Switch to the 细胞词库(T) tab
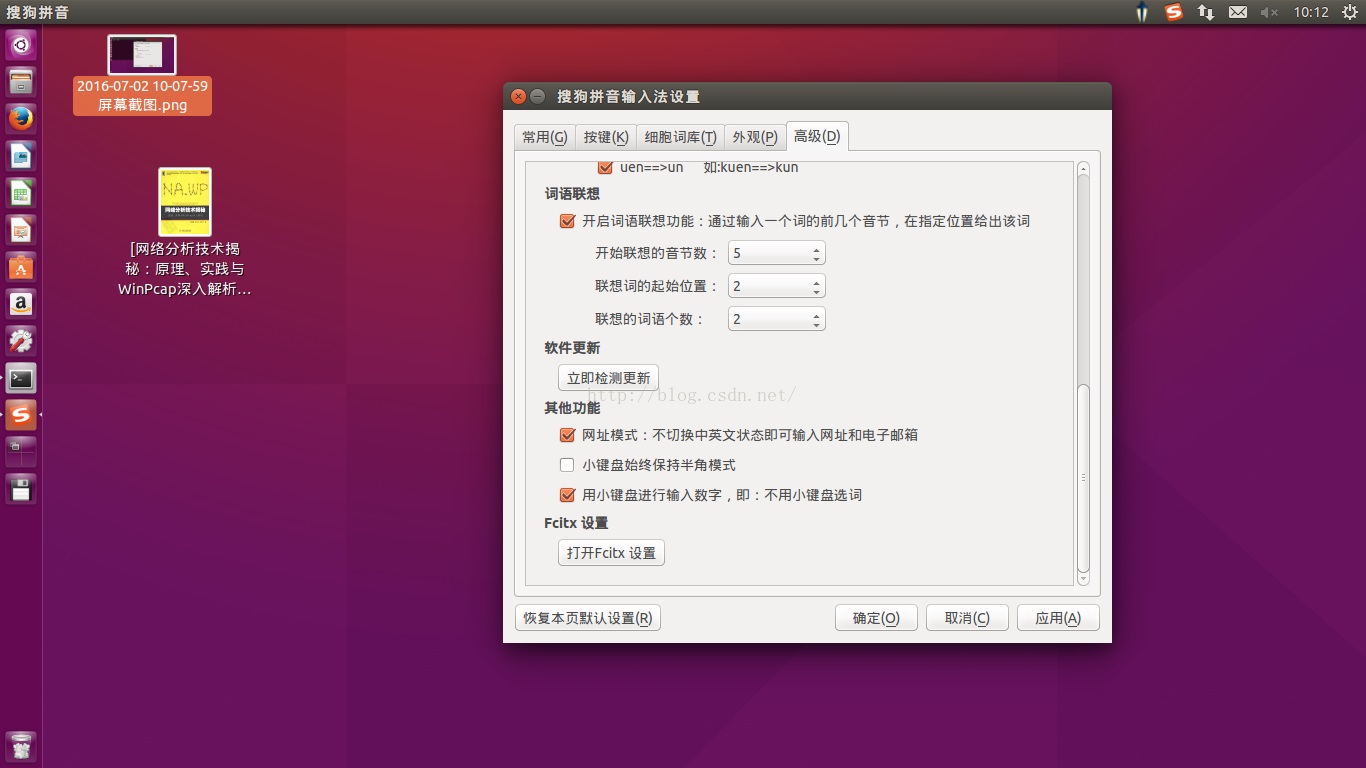Image resolution: width=1366 pixels, height=768 pixels. [x=681, y=137]
